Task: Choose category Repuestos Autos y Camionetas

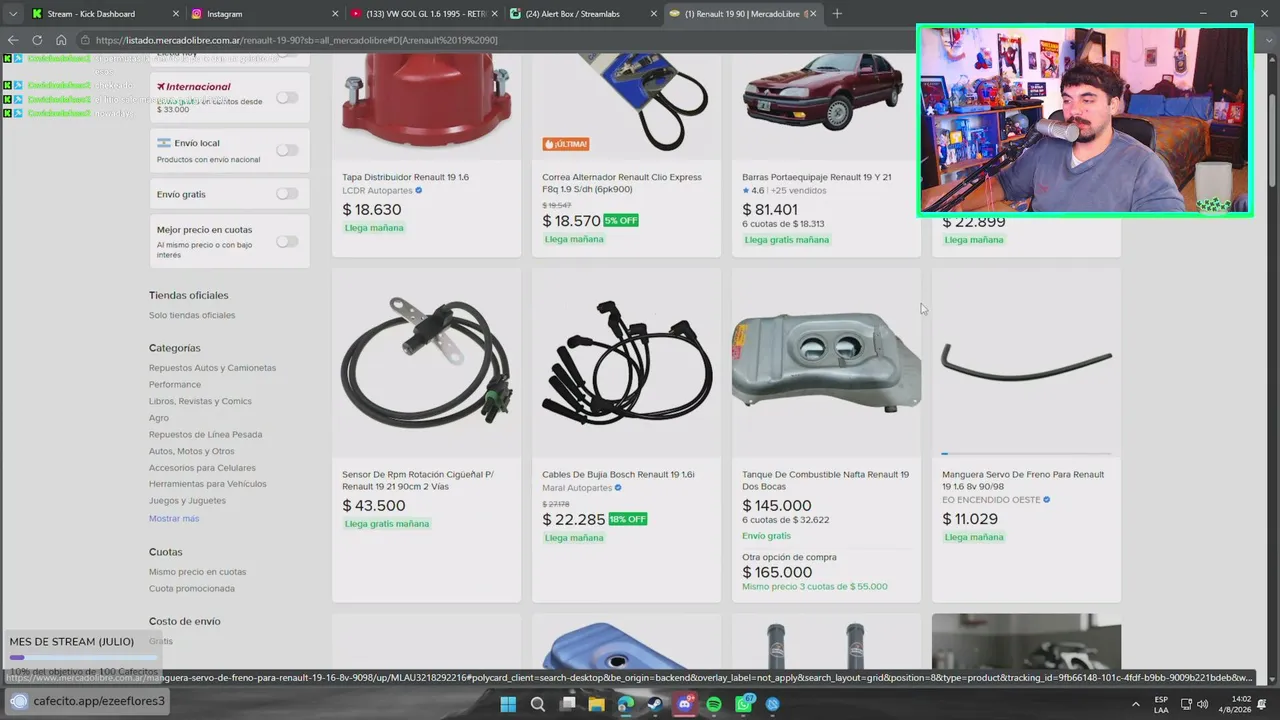Action: coord(212,368)
